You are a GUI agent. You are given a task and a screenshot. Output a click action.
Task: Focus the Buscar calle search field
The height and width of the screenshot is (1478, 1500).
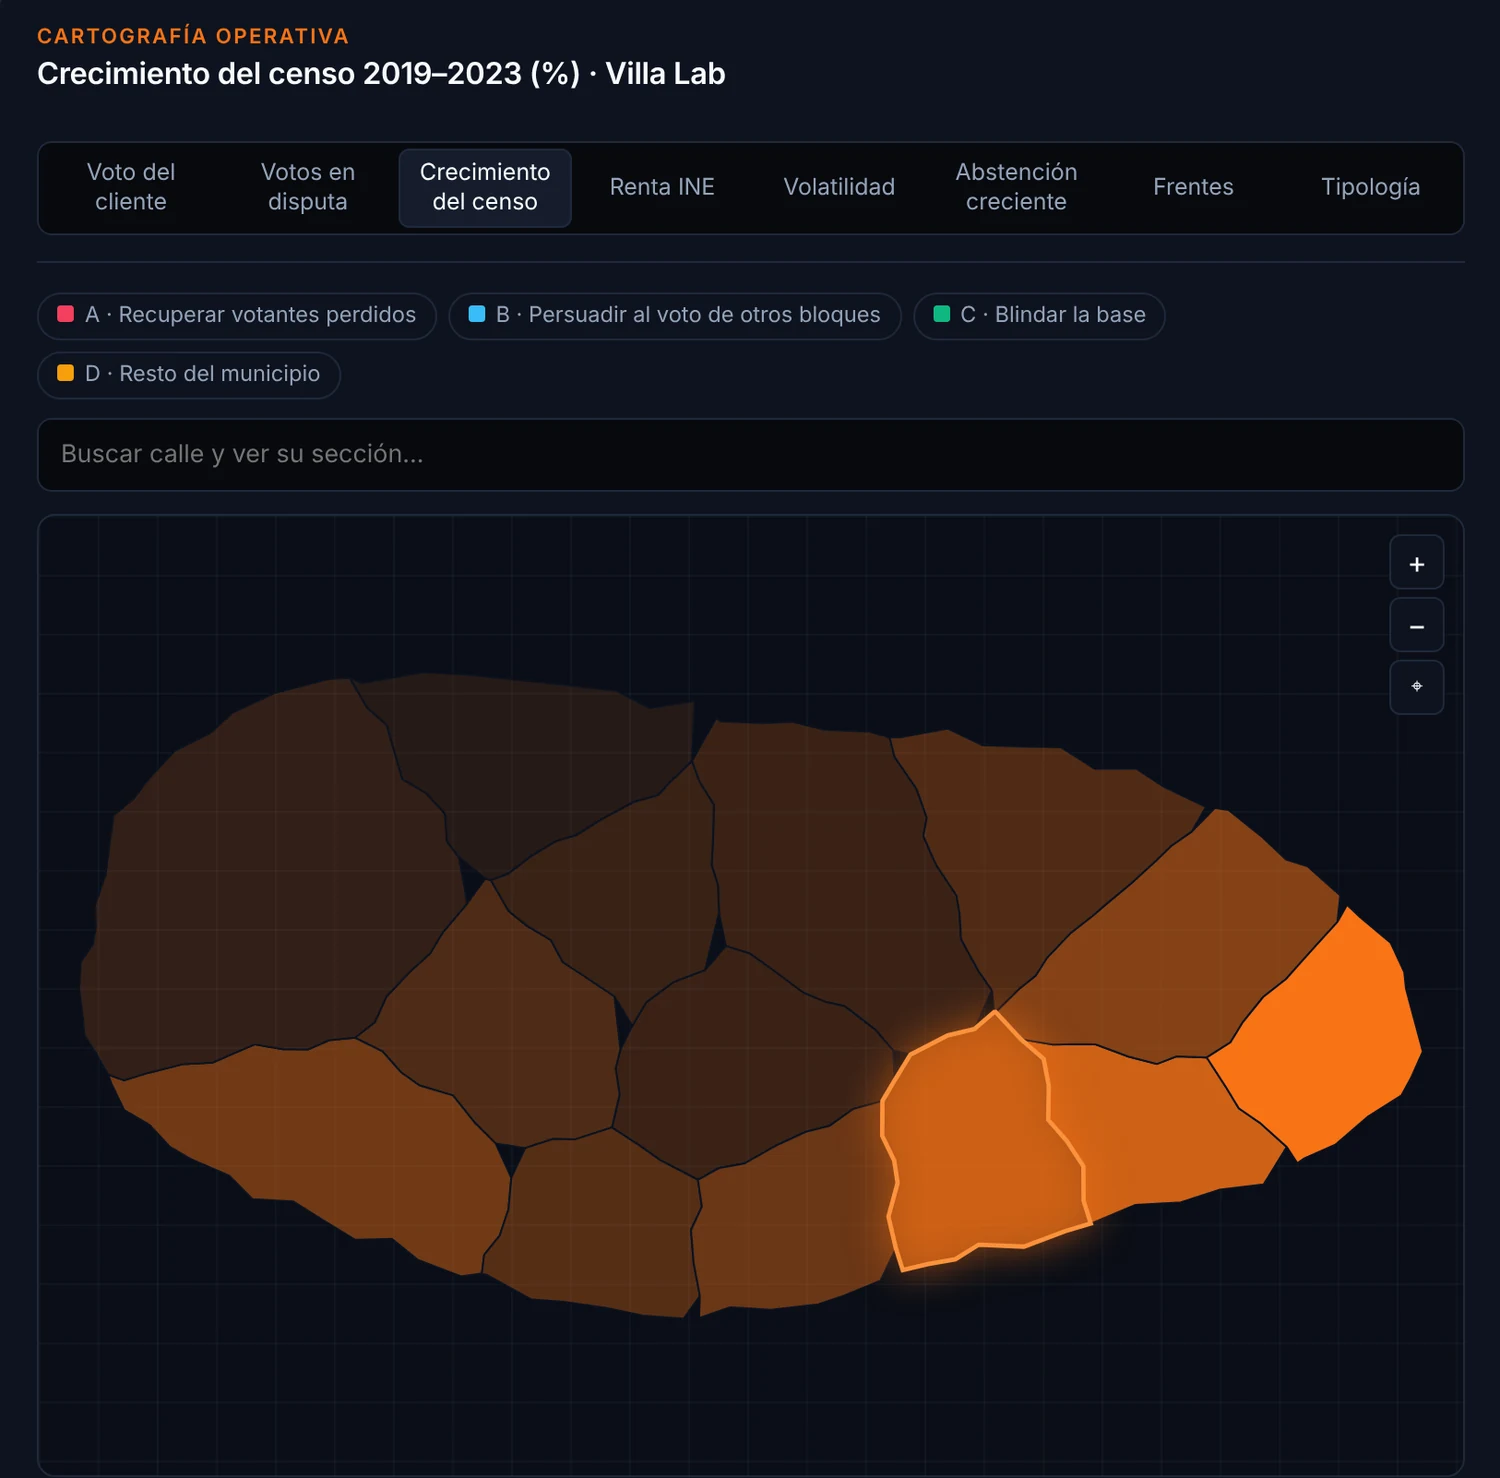pyautogui.click(x=750, y=454)
